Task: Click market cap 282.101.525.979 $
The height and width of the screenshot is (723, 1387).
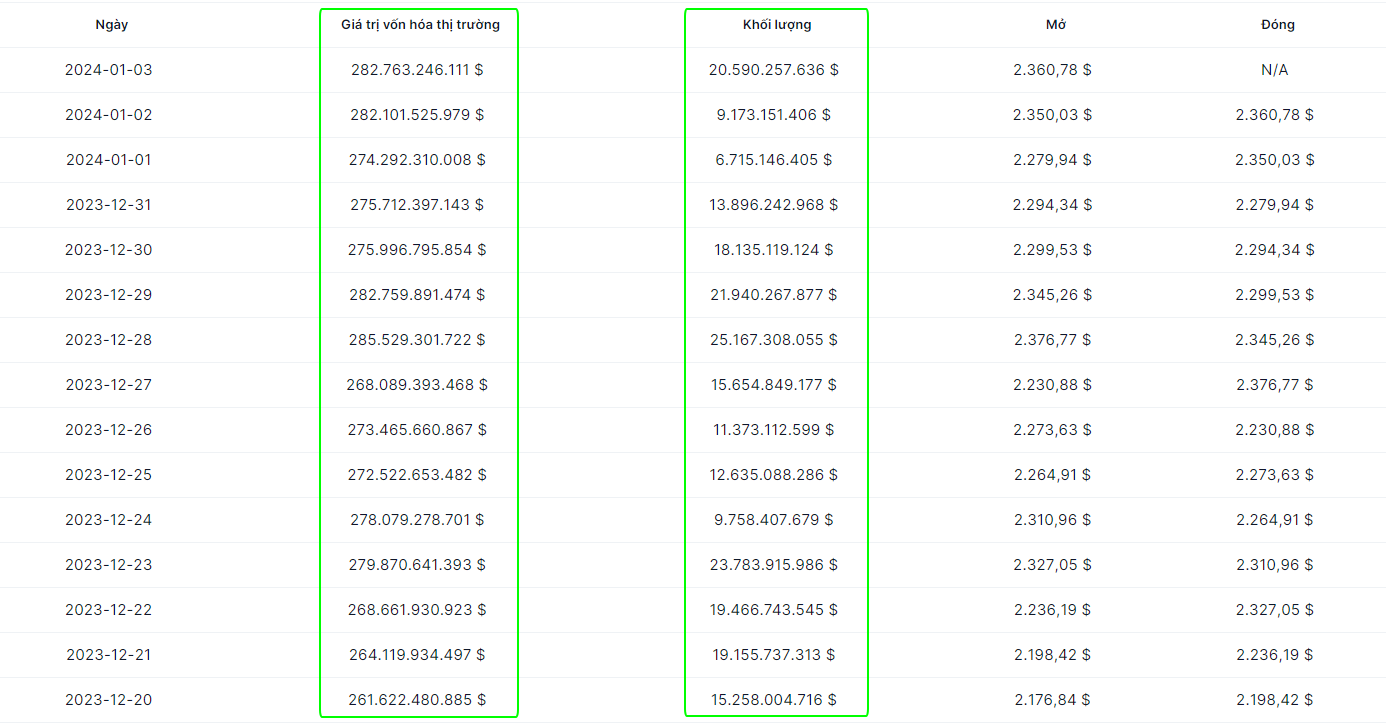Action: point(418,115)
